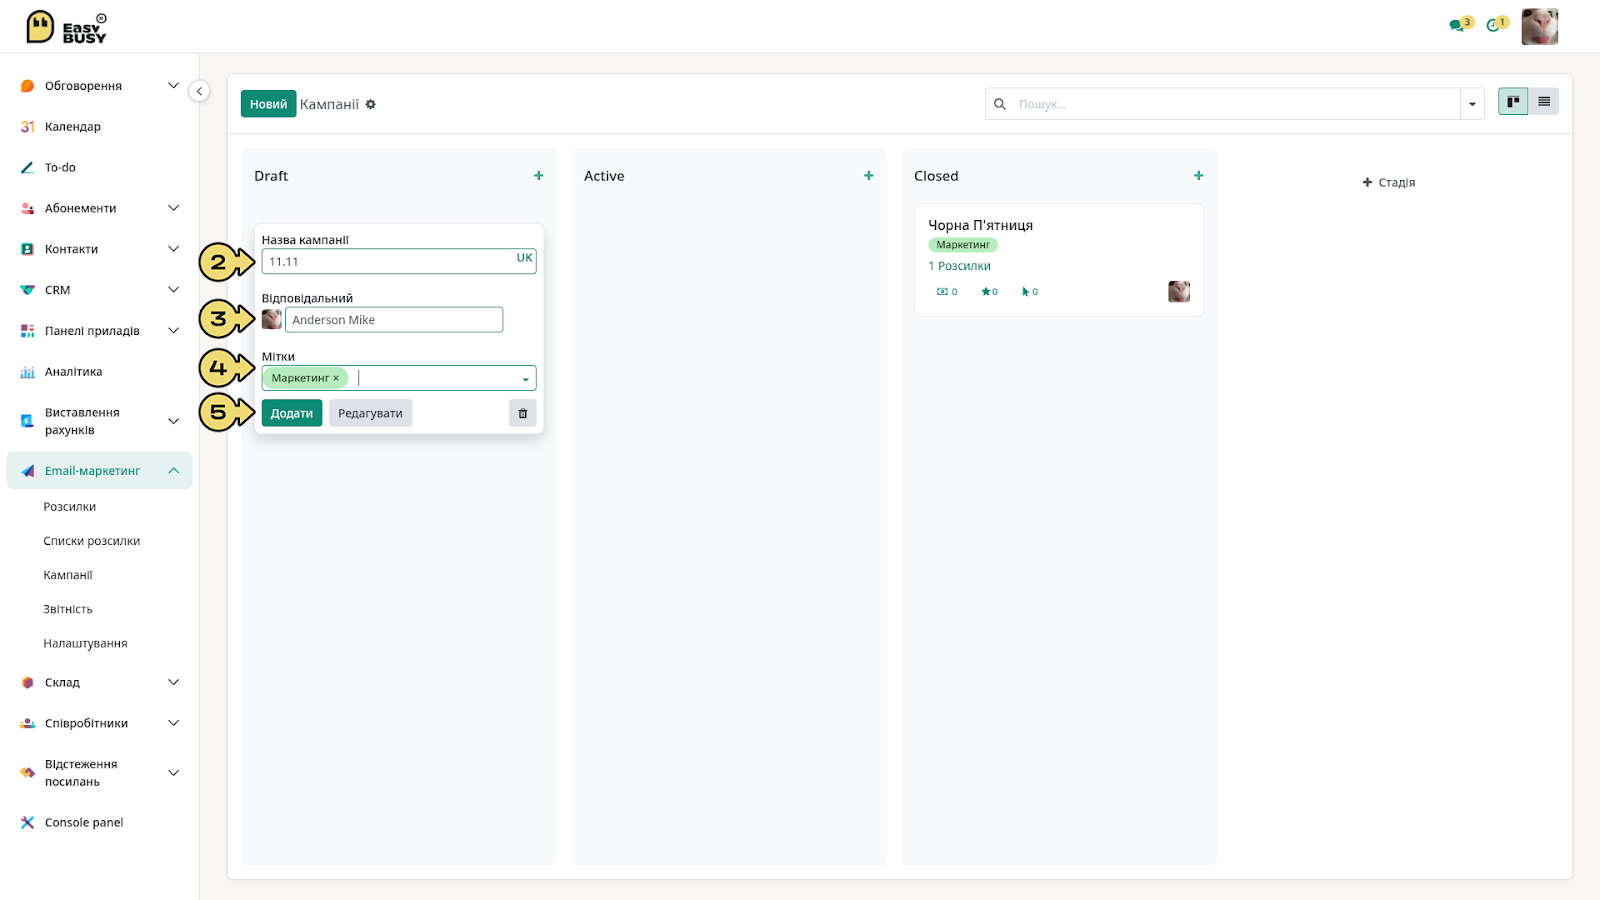The height and width of the screenshot is (900, 1600).
Task: Collapse the sidebar with the arrow button
Action: pyautogui.click(x=199, y=91)
